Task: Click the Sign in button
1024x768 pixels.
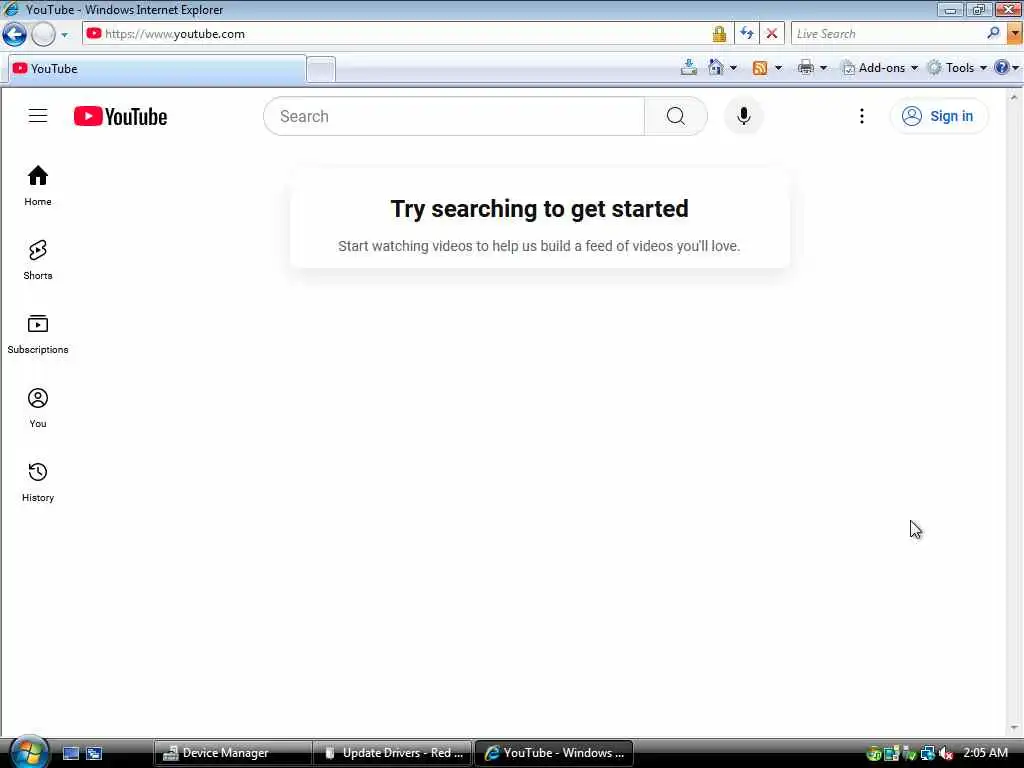Action: [938, 116]
